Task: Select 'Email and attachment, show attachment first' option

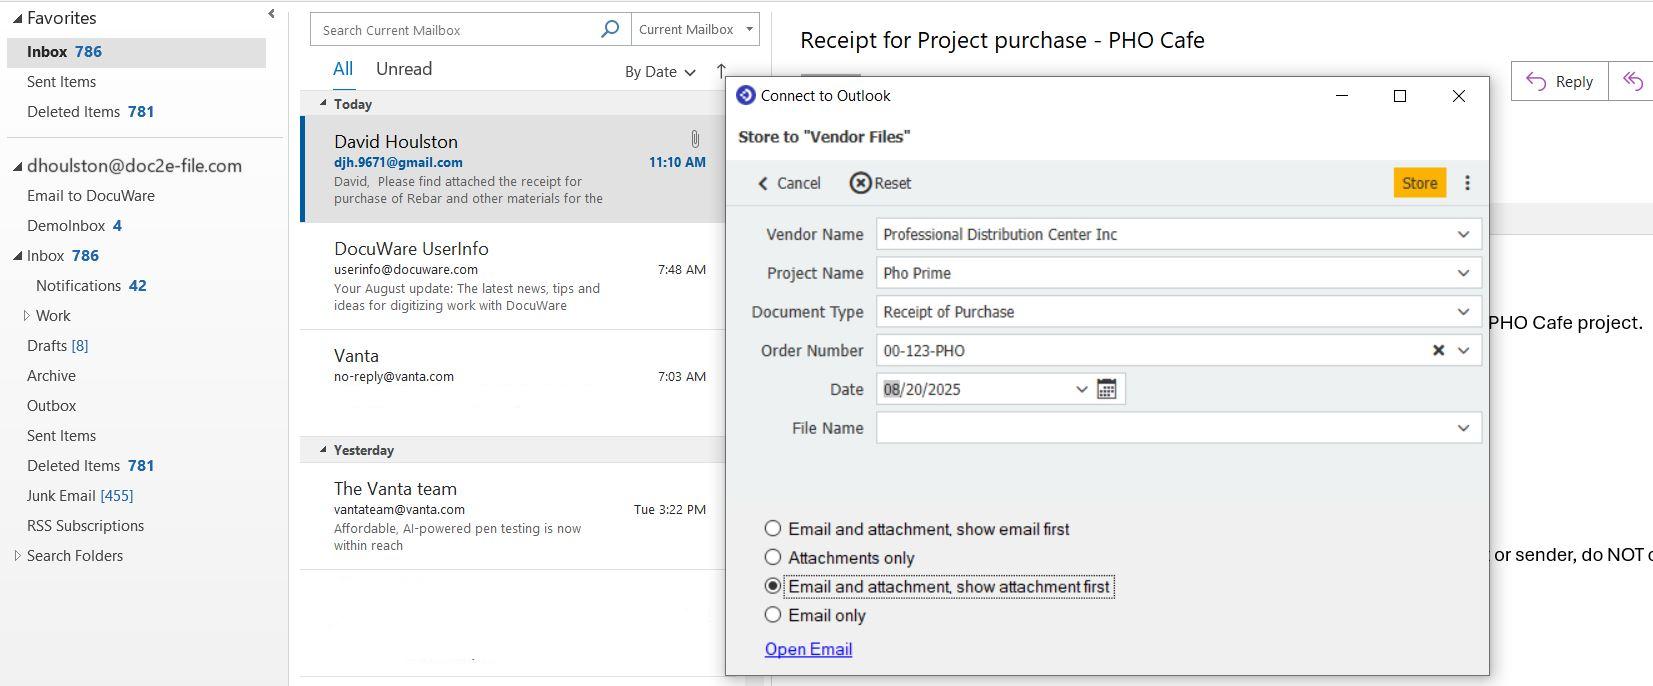Action: 772,586
